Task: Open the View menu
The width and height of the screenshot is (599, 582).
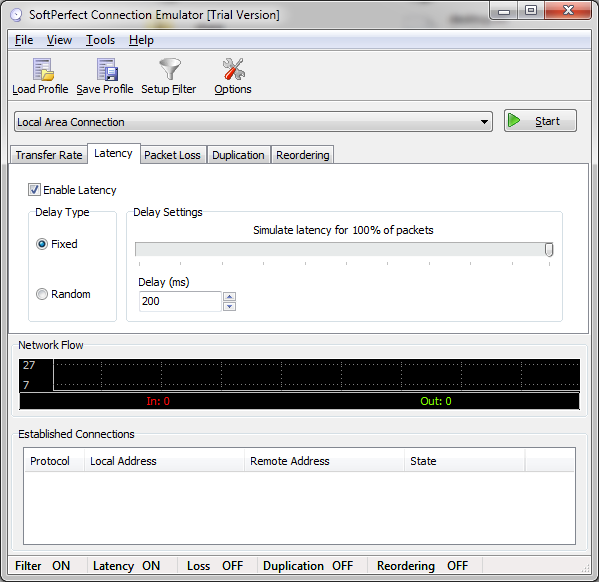Action: point(59,40)
